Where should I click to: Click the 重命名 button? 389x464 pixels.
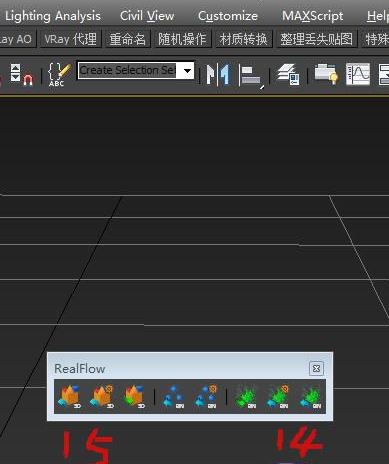pyautogui.click(x=127, y=39)
